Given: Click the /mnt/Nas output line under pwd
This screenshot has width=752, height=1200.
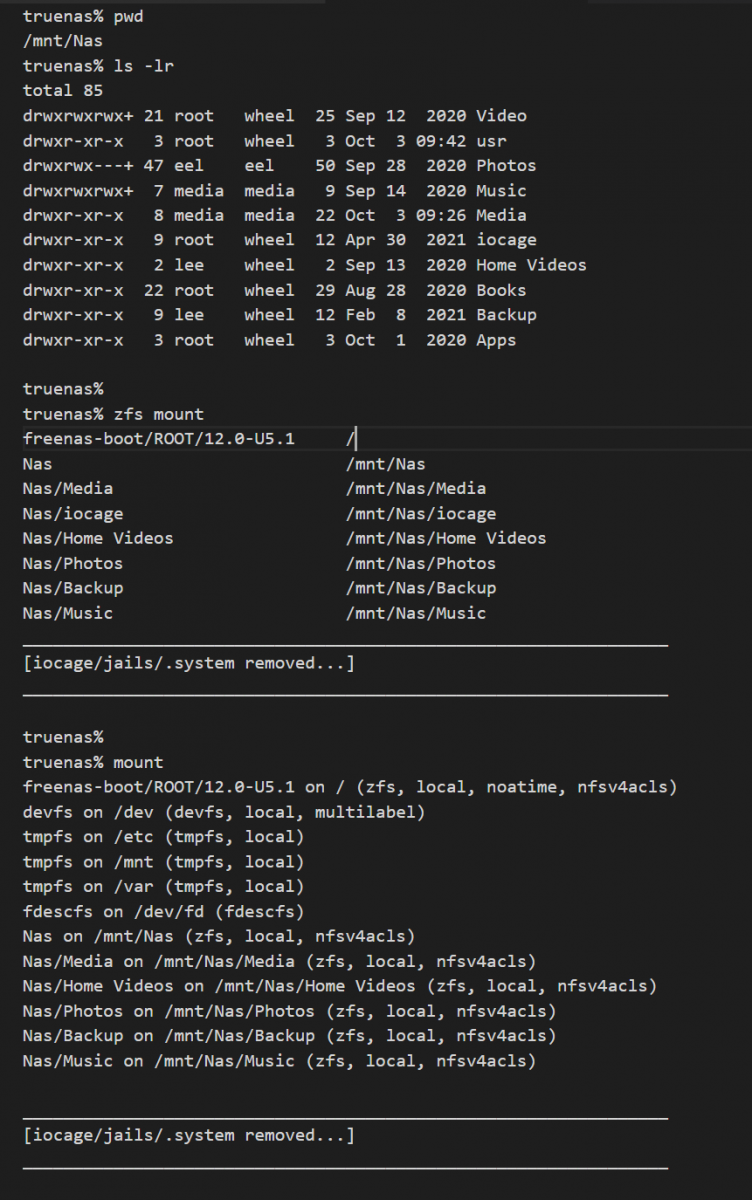Looking at the screenshot, I should [62, 42].
